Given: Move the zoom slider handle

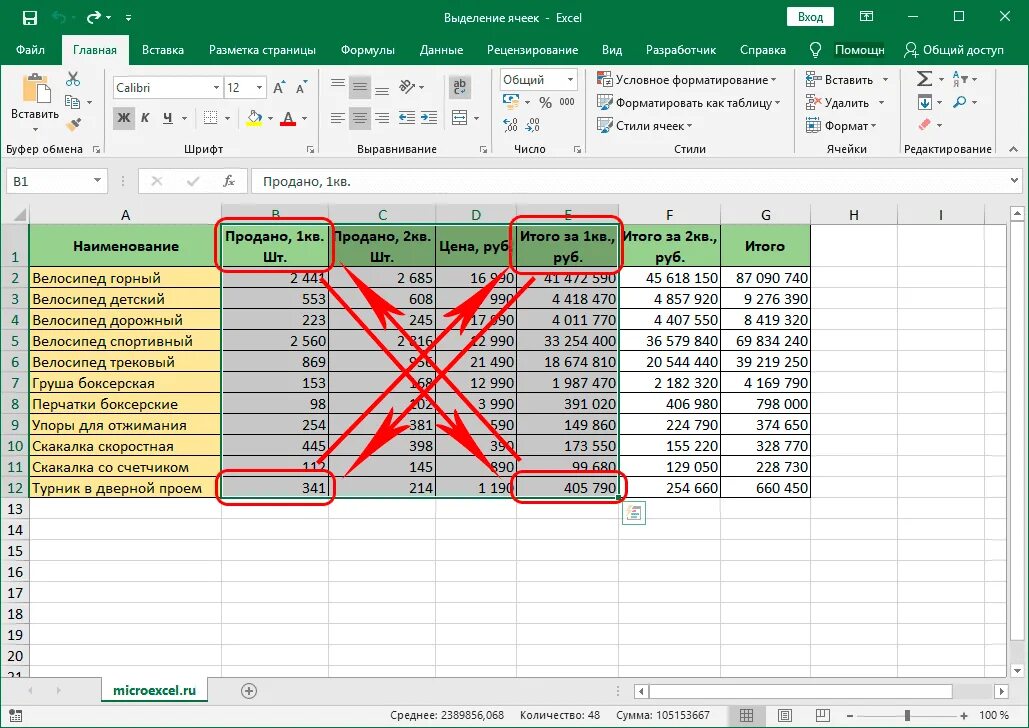Looking at the screenshot, I should coord(907,716).
